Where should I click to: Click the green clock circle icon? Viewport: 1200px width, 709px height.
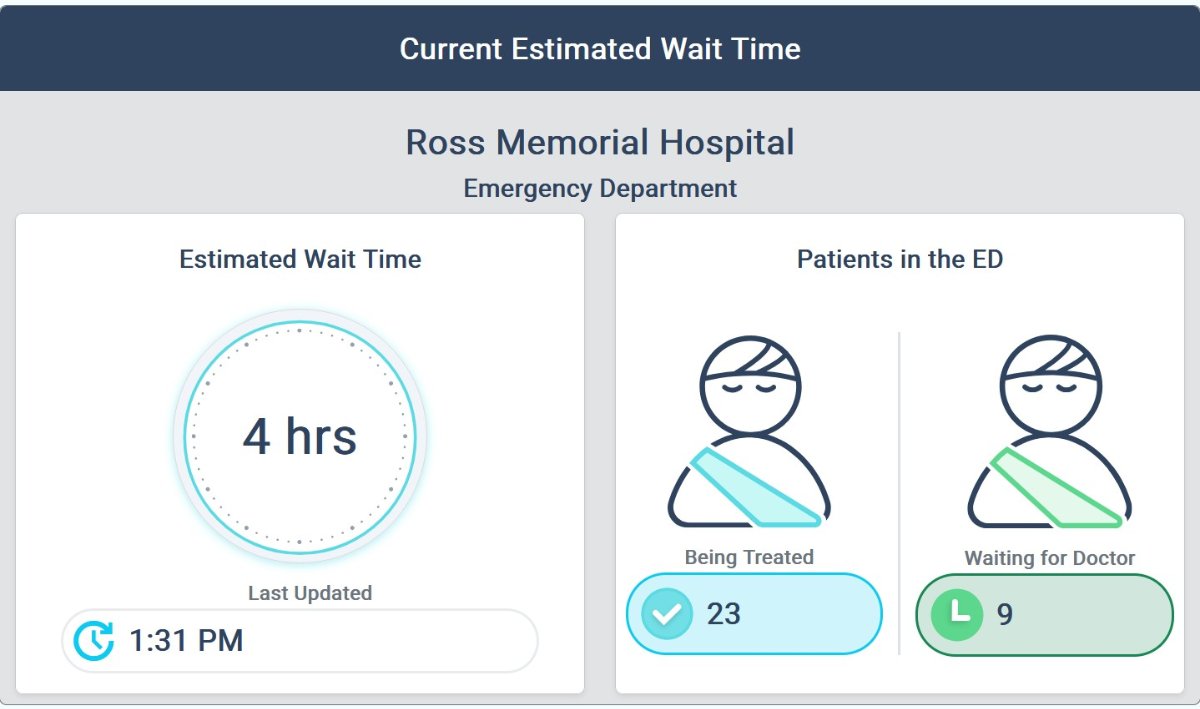(957, 614)
